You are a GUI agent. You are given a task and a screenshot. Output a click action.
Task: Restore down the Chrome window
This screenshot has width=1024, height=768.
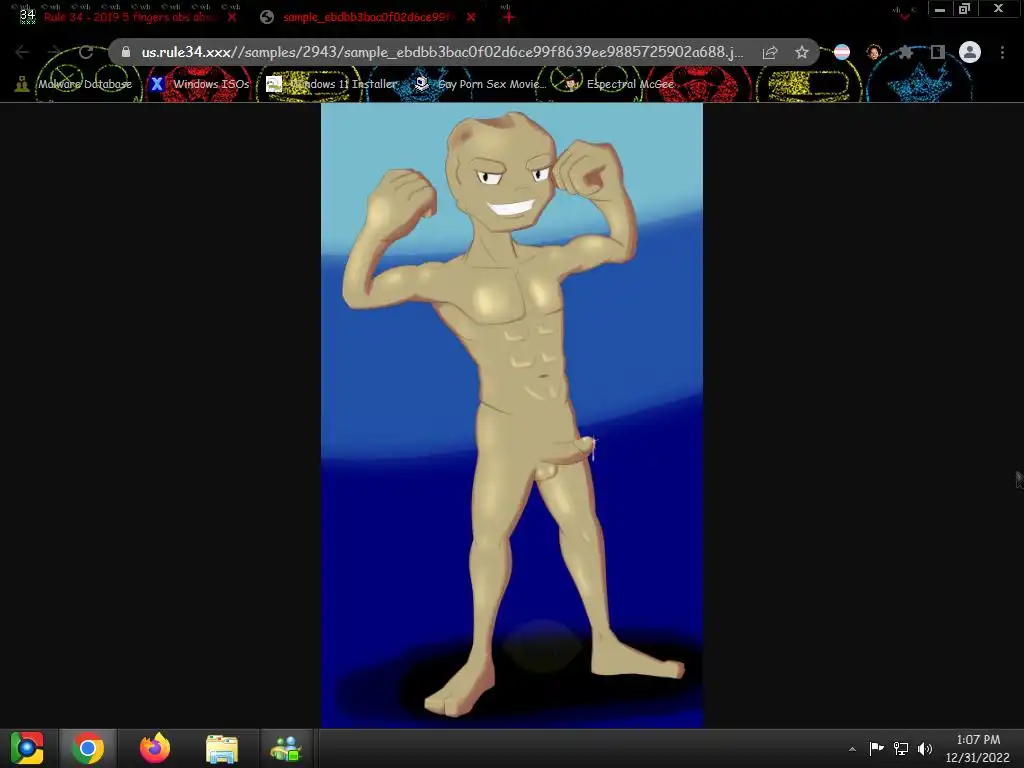click(965, 9)
